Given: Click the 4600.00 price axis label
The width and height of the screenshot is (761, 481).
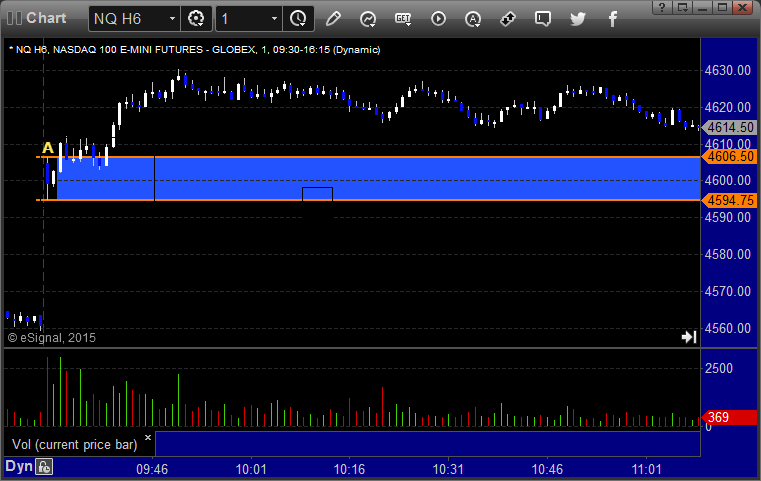Looking at the screenshot, I should click(x=728, y=181).
